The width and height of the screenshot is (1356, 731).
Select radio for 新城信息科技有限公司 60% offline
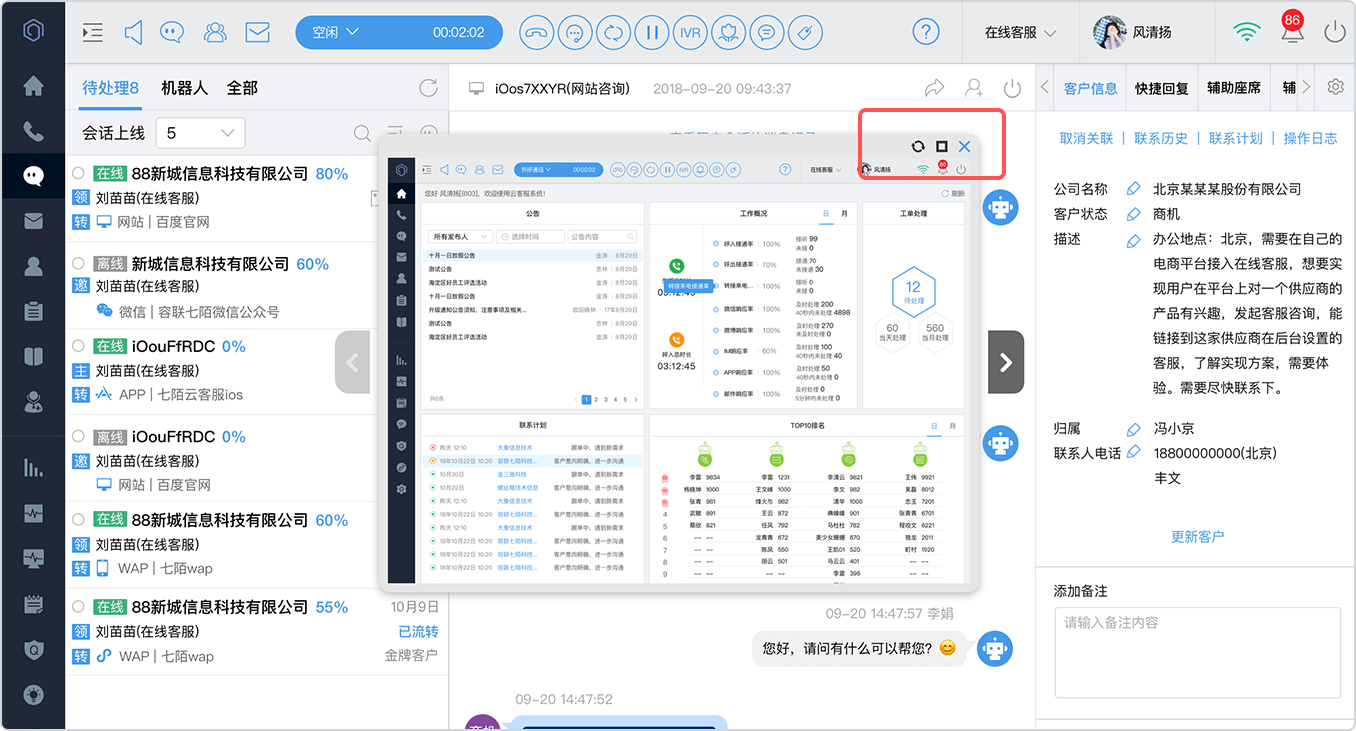(x=78, y=263)
